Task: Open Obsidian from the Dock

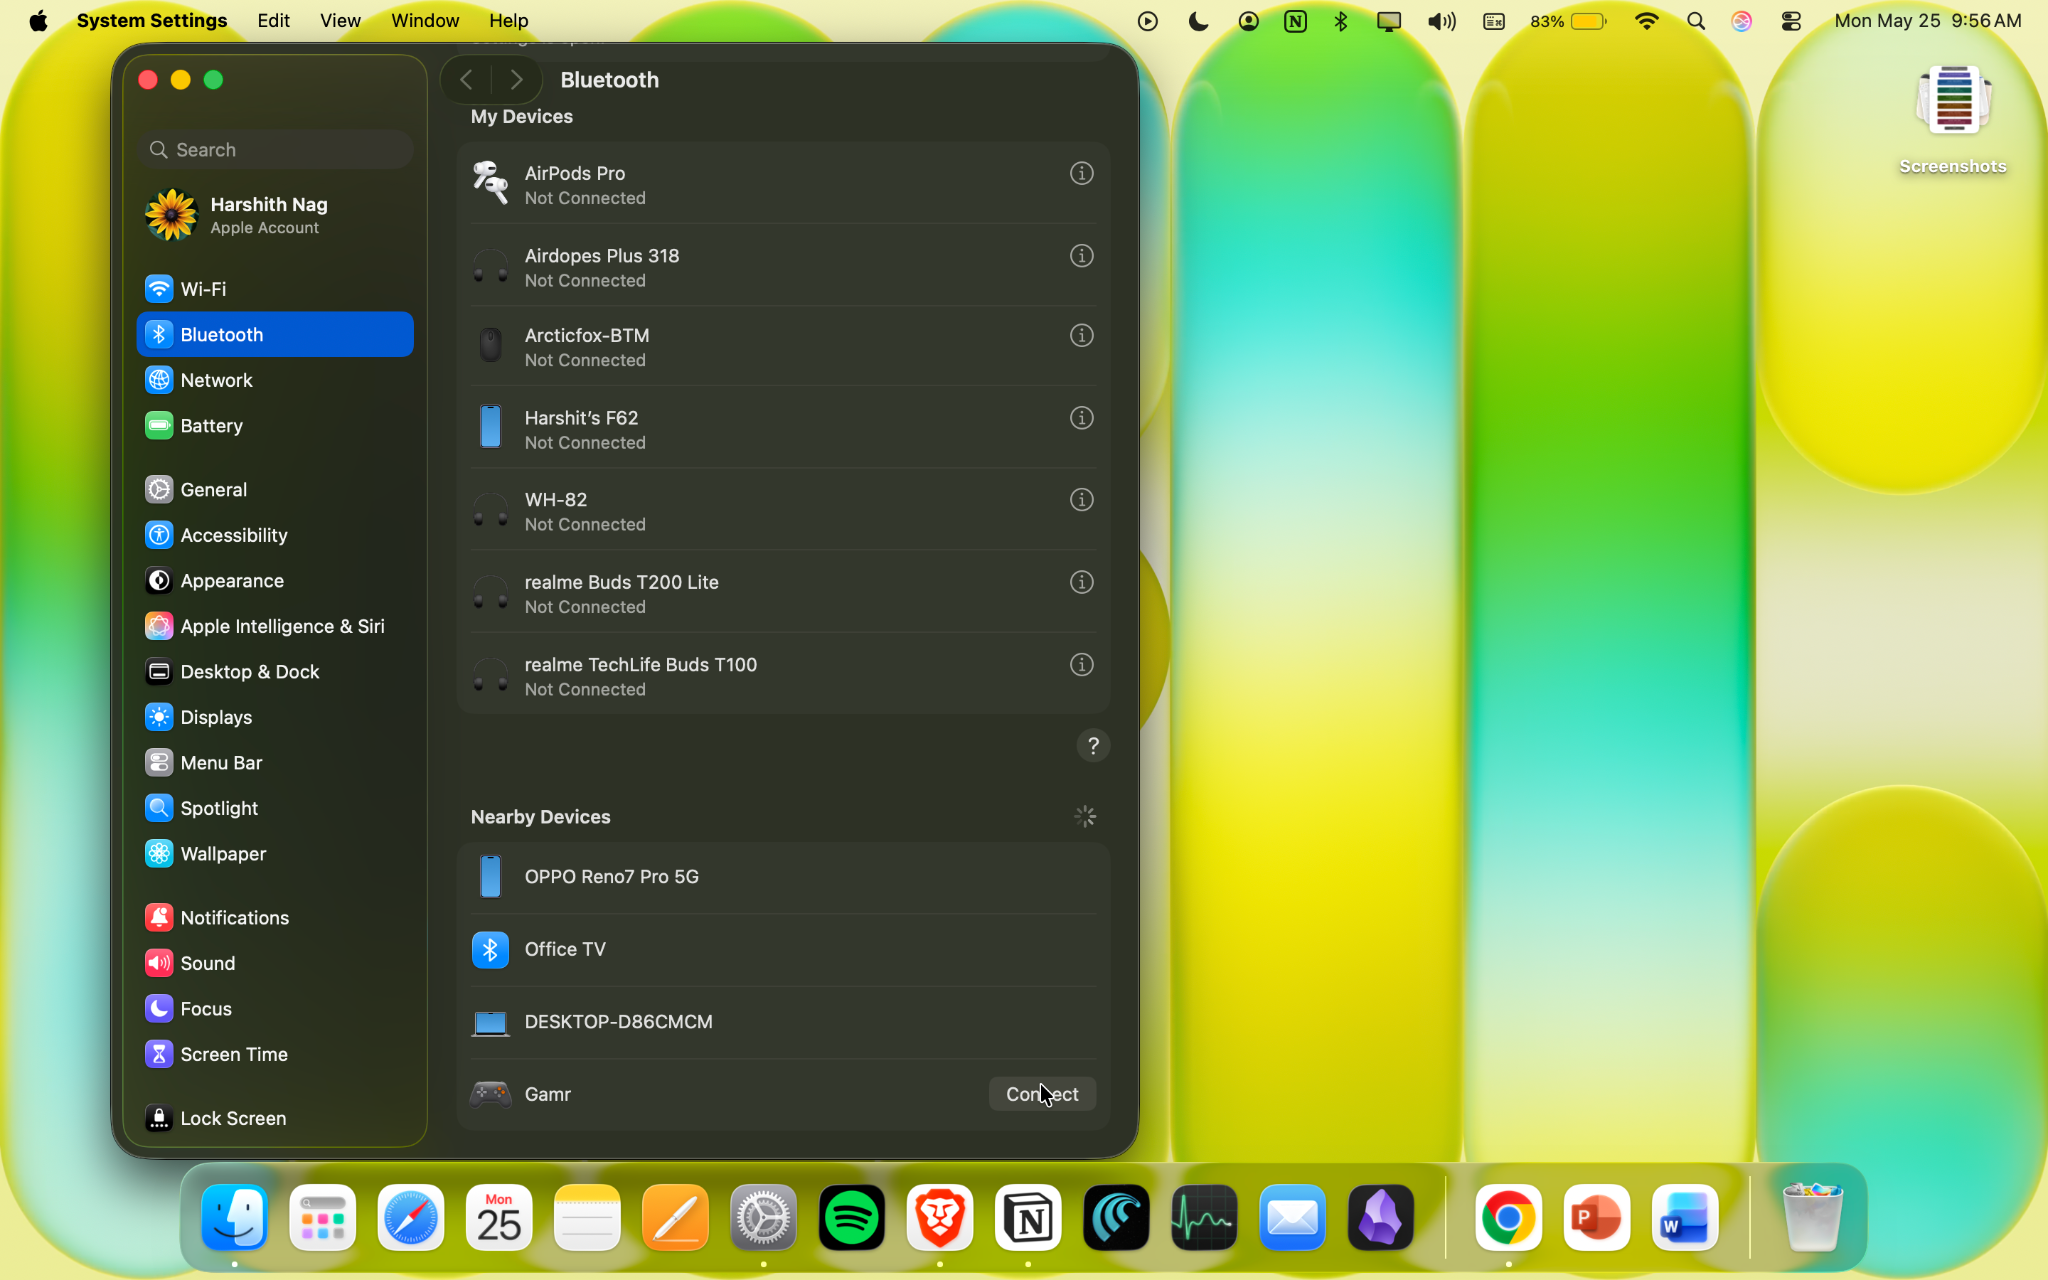Action: click(x=1380, y=1218)
